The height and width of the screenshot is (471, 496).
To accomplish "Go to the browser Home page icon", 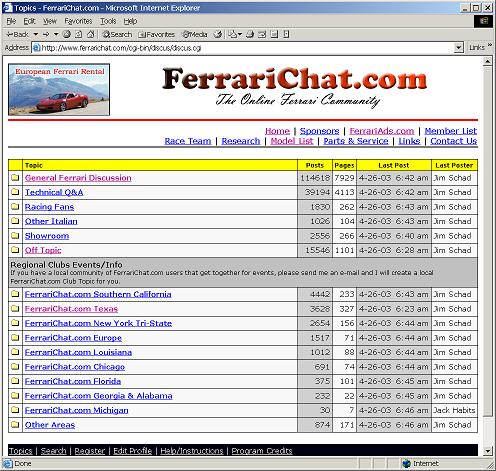I will coord(91,34).
